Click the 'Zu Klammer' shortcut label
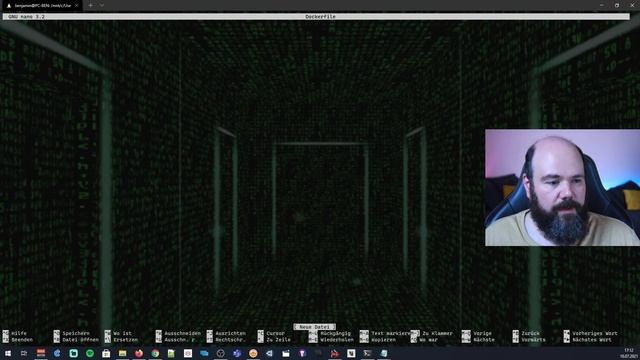640x360 pixels. point(438,333)
